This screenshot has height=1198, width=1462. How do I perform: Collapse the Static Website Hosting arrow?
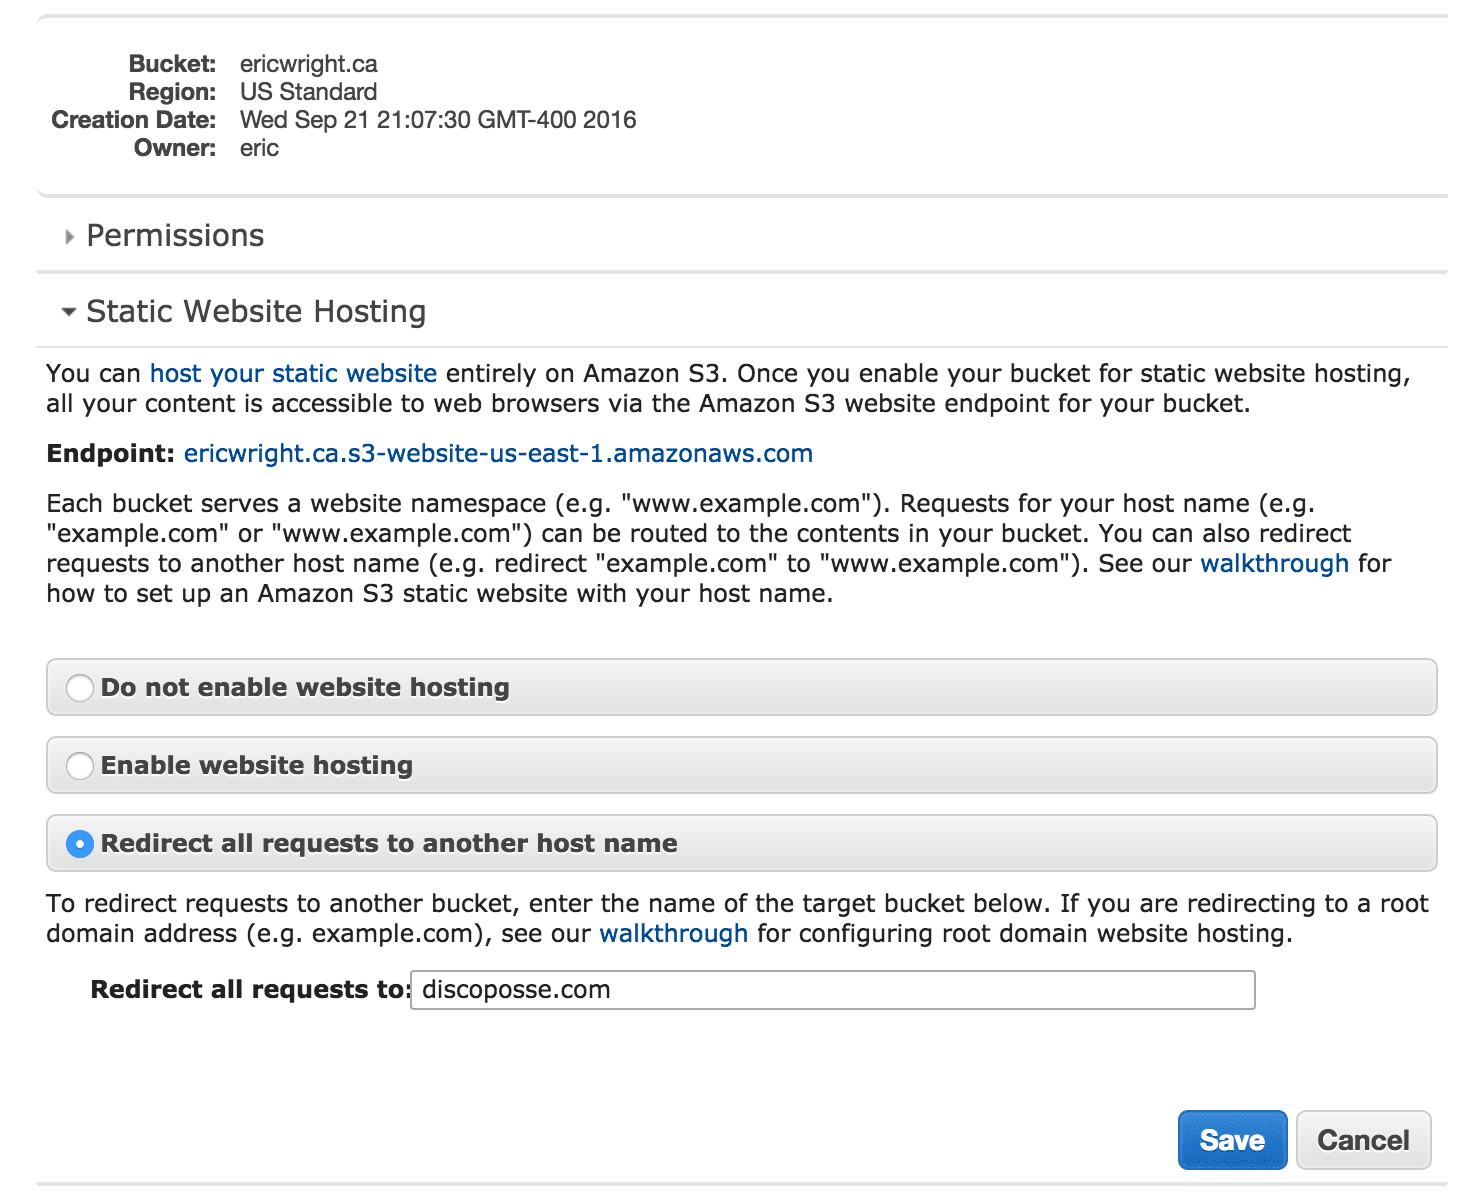pos(69,312)
